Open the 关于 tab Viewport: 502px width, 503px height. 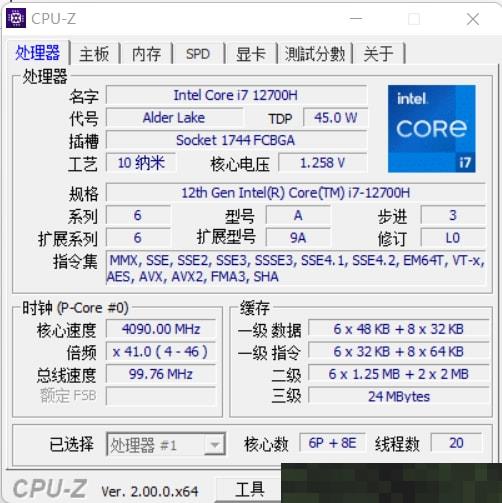[379, 54]
